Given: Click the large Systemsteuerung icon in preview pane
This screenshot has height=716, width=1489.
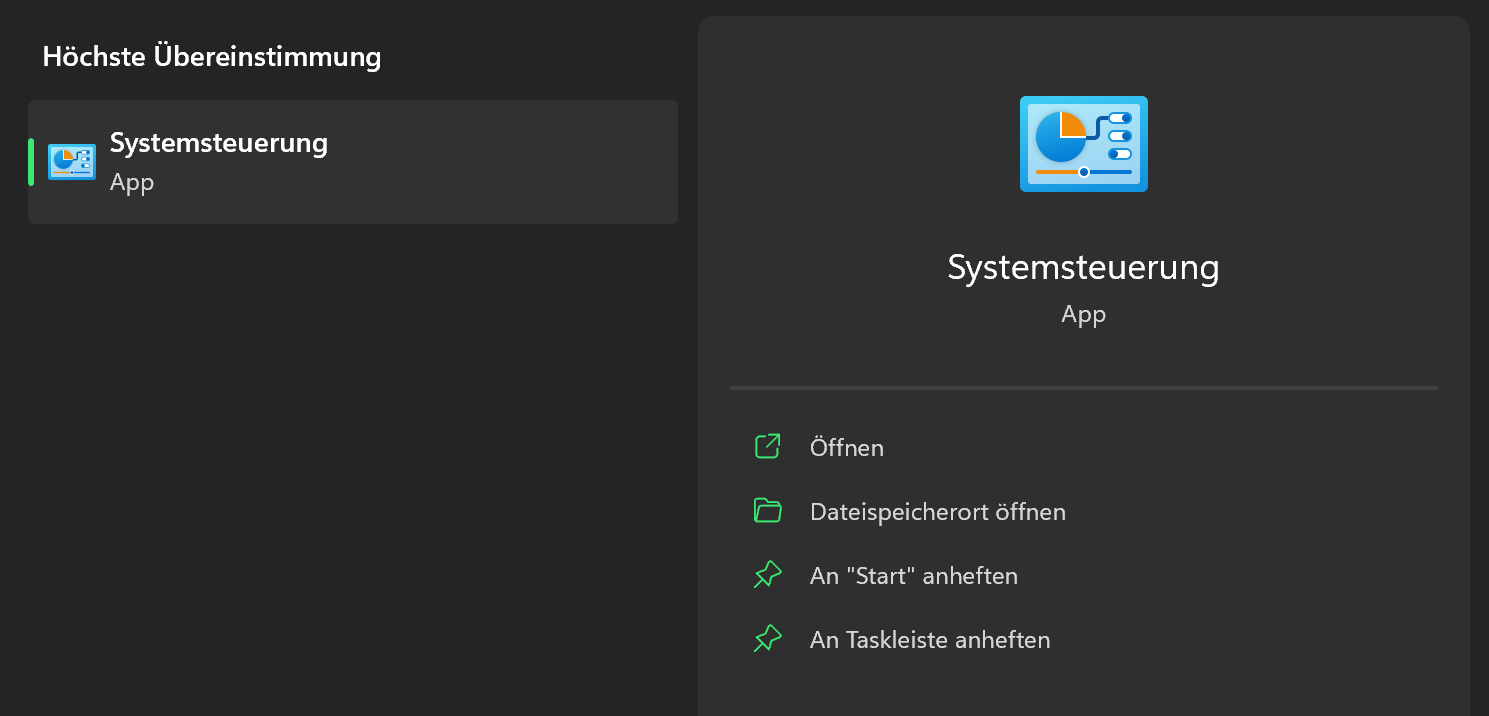Looking at the screenshot, I should [x=1083, y=144].
